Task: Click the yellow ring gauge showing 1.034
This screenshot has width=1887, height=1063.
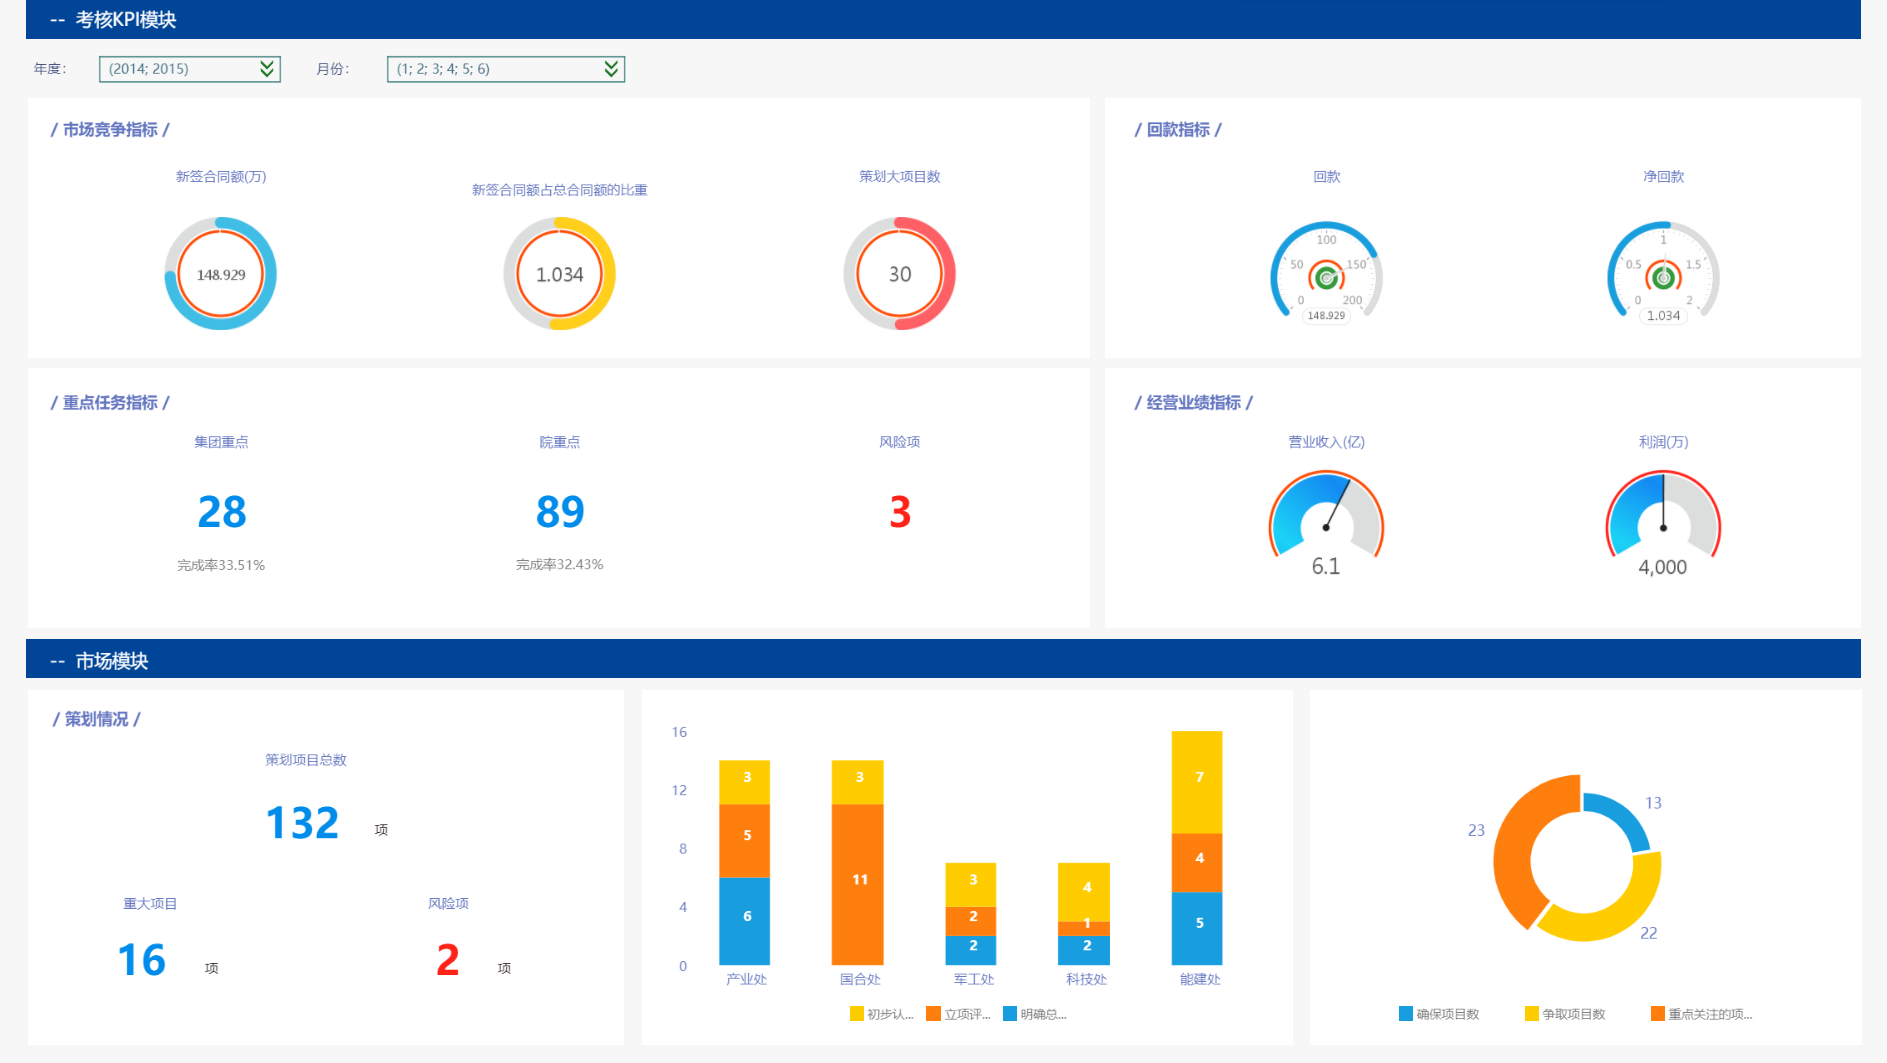Action: click(x=559, y=274)
